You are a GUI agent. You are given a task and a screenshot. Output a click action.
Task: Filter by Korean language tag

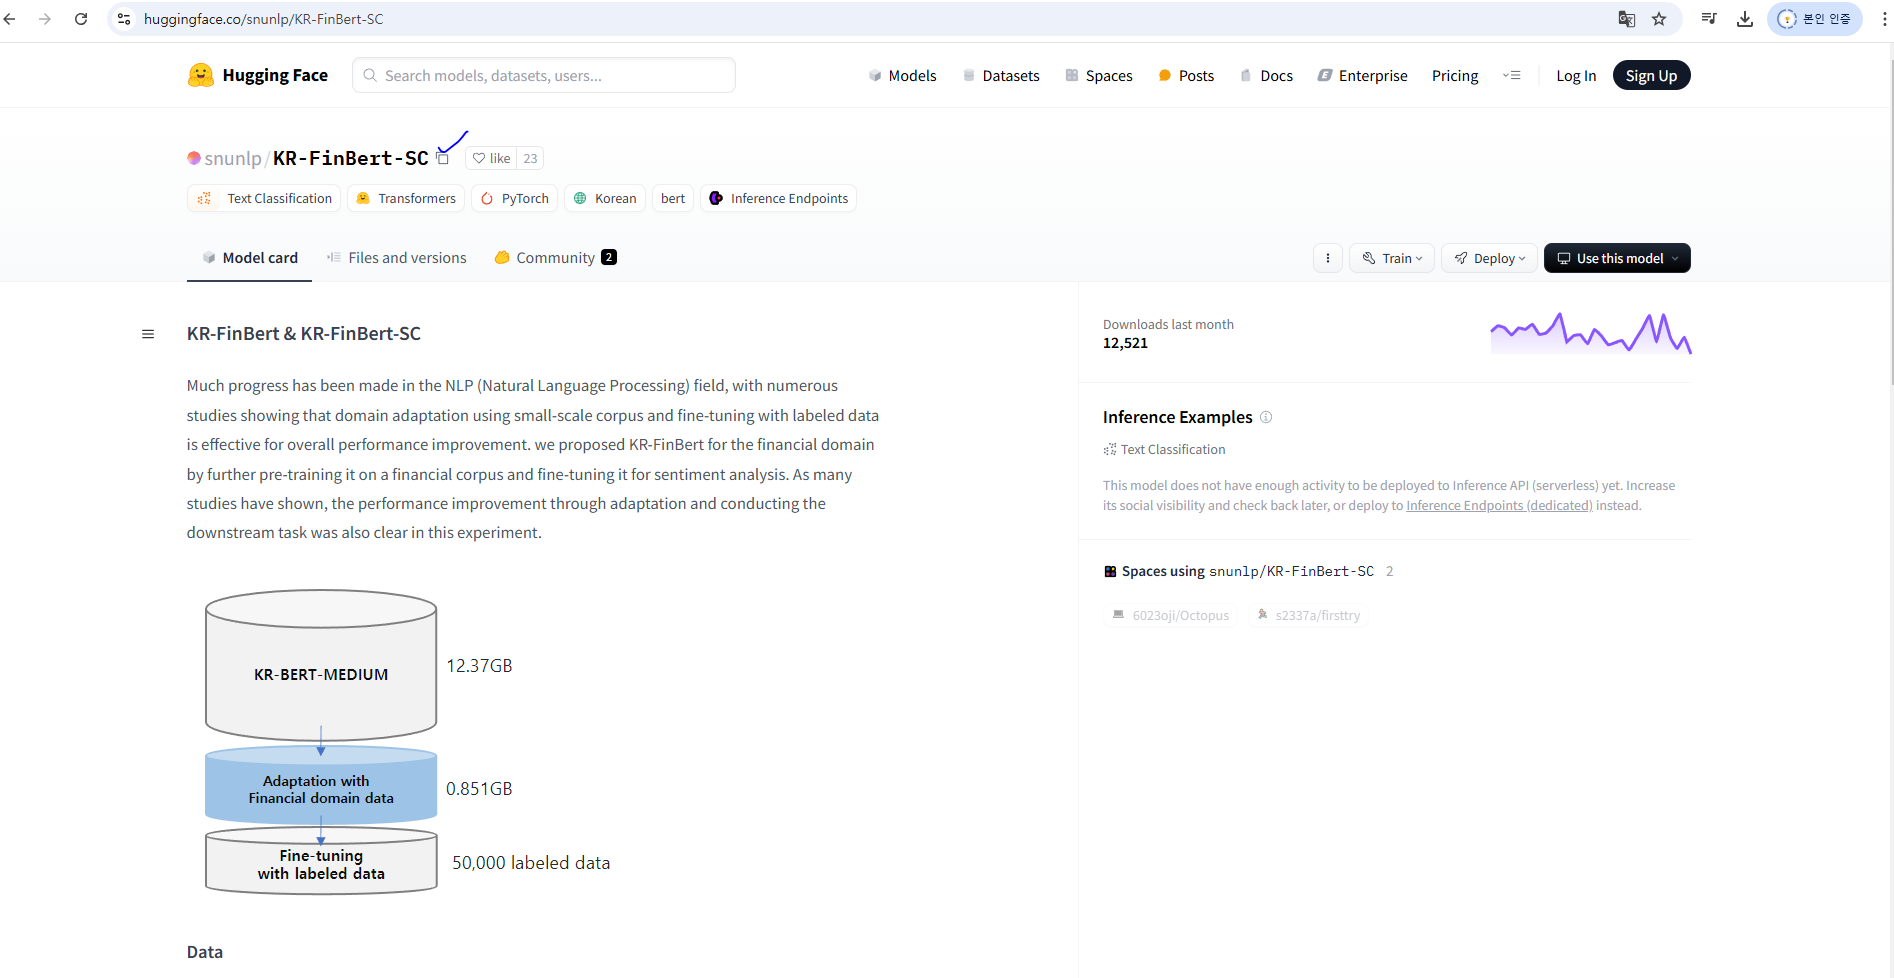click(605, 198)
